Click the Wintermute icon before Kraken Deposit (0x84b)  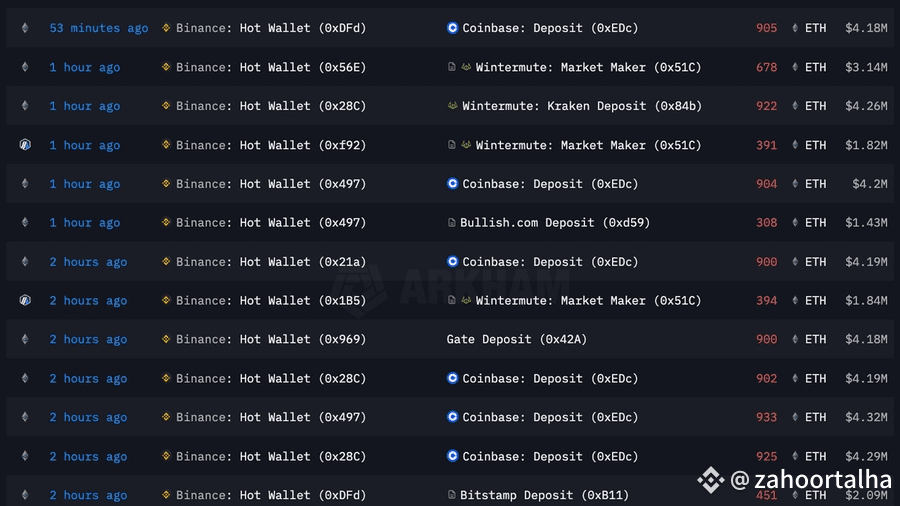click(452, 106)
